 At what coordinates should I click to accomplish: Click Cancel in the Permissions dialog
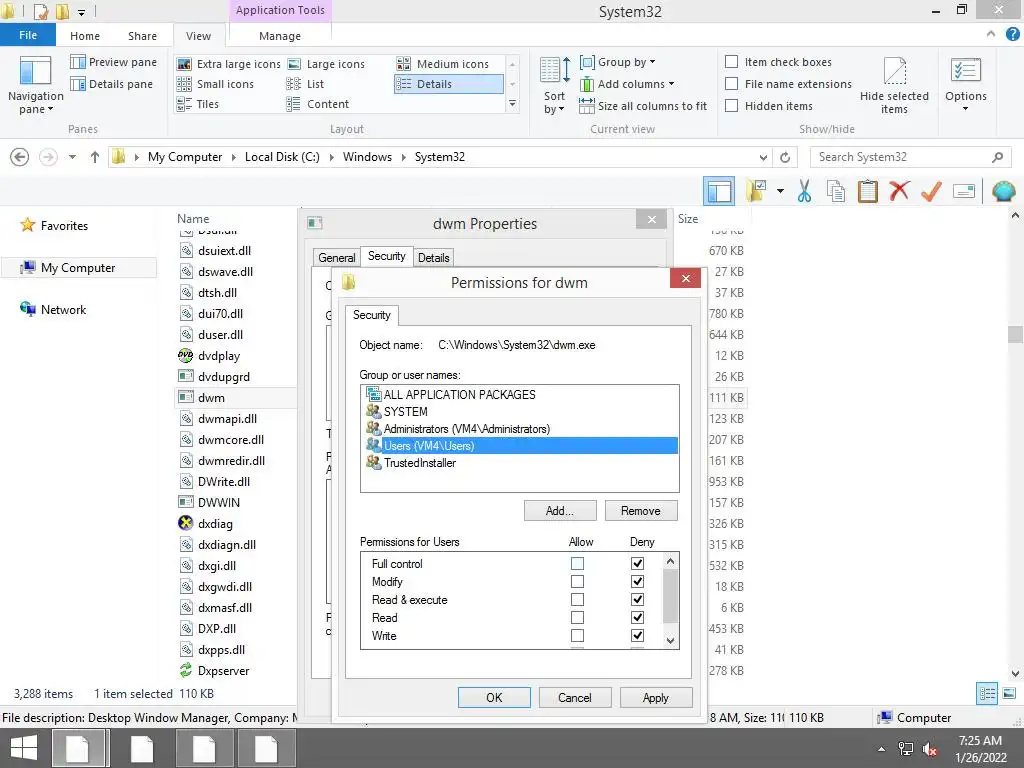coord(575,697)
